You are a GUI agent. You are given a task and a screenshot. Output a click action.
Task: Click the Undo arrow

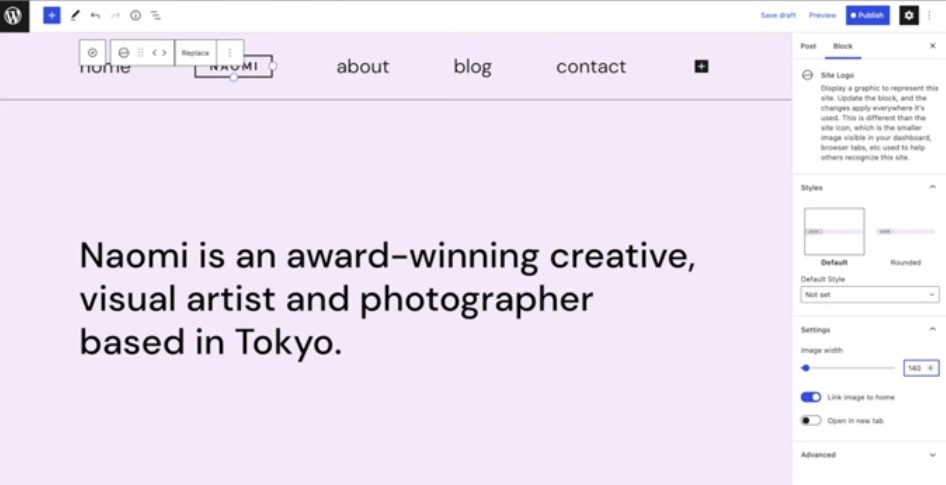tap(95, 15)
